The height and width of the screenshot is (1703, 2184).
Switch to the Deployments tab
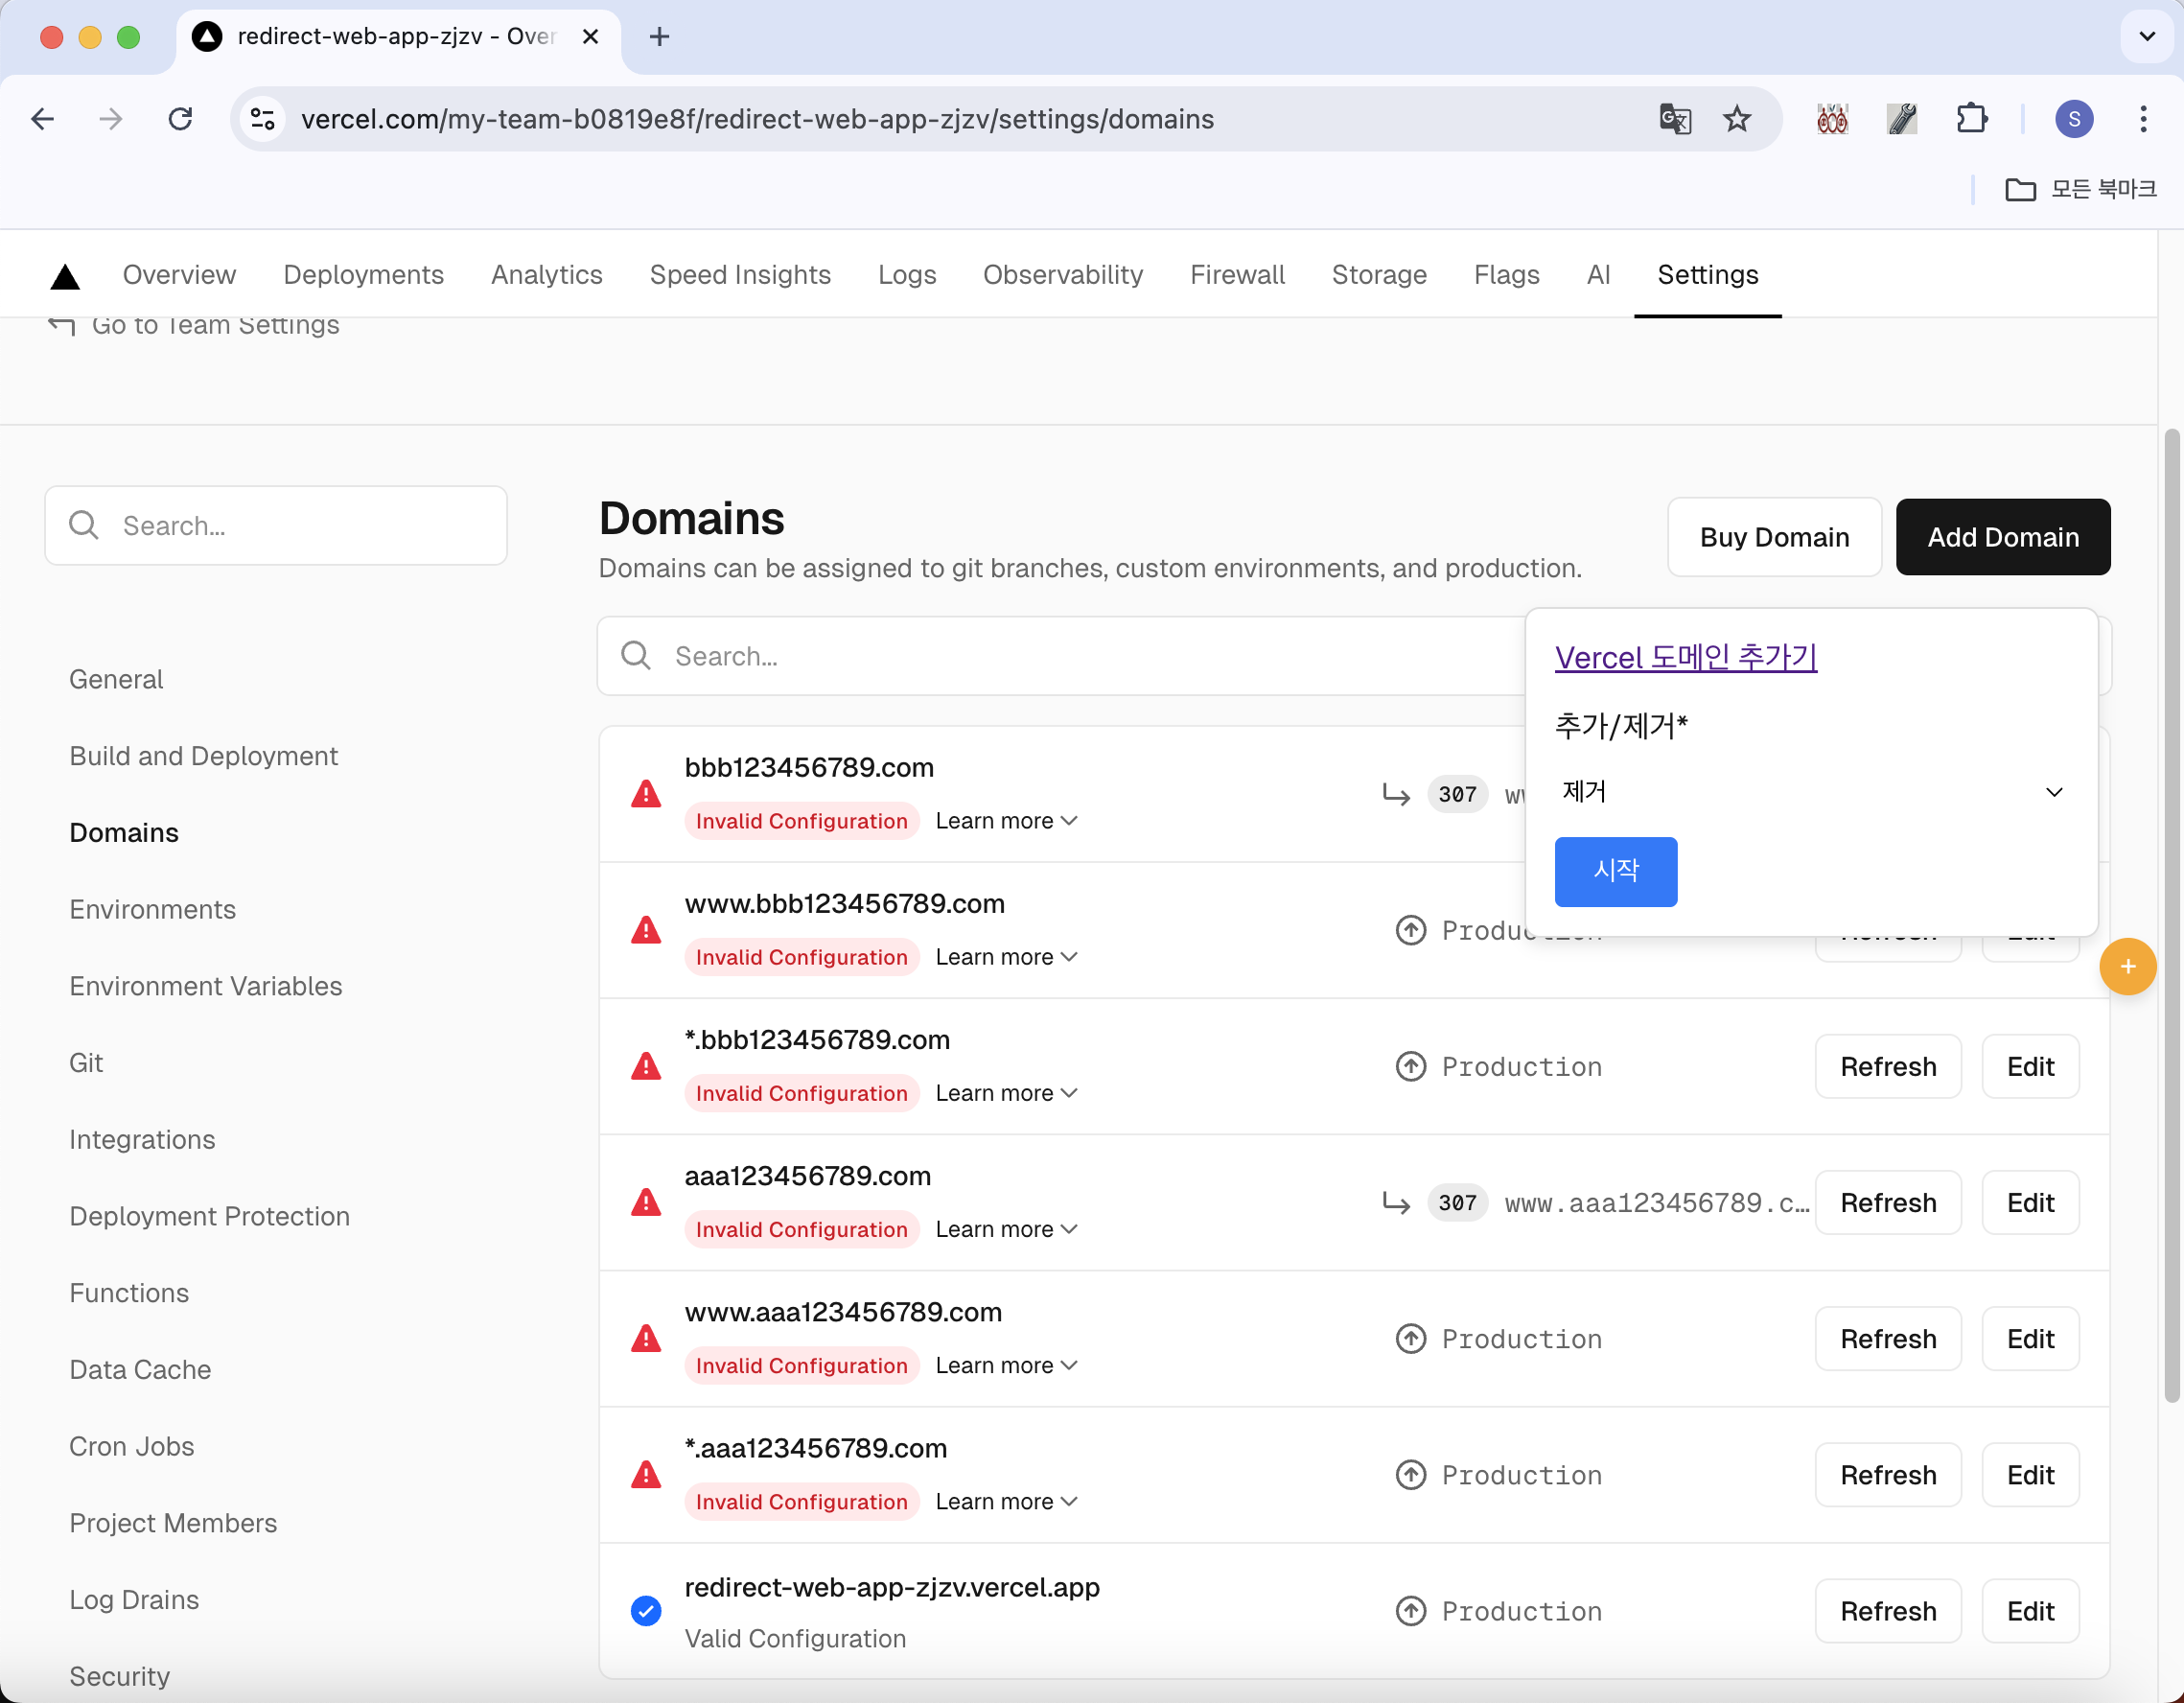(x=363, y=275)
